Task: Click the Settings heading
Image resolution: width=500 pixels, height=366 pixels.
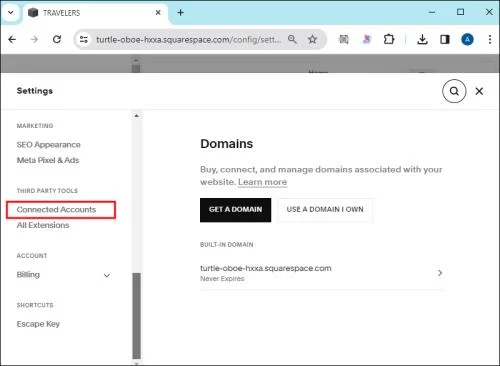Action: [x=35, y=91]
